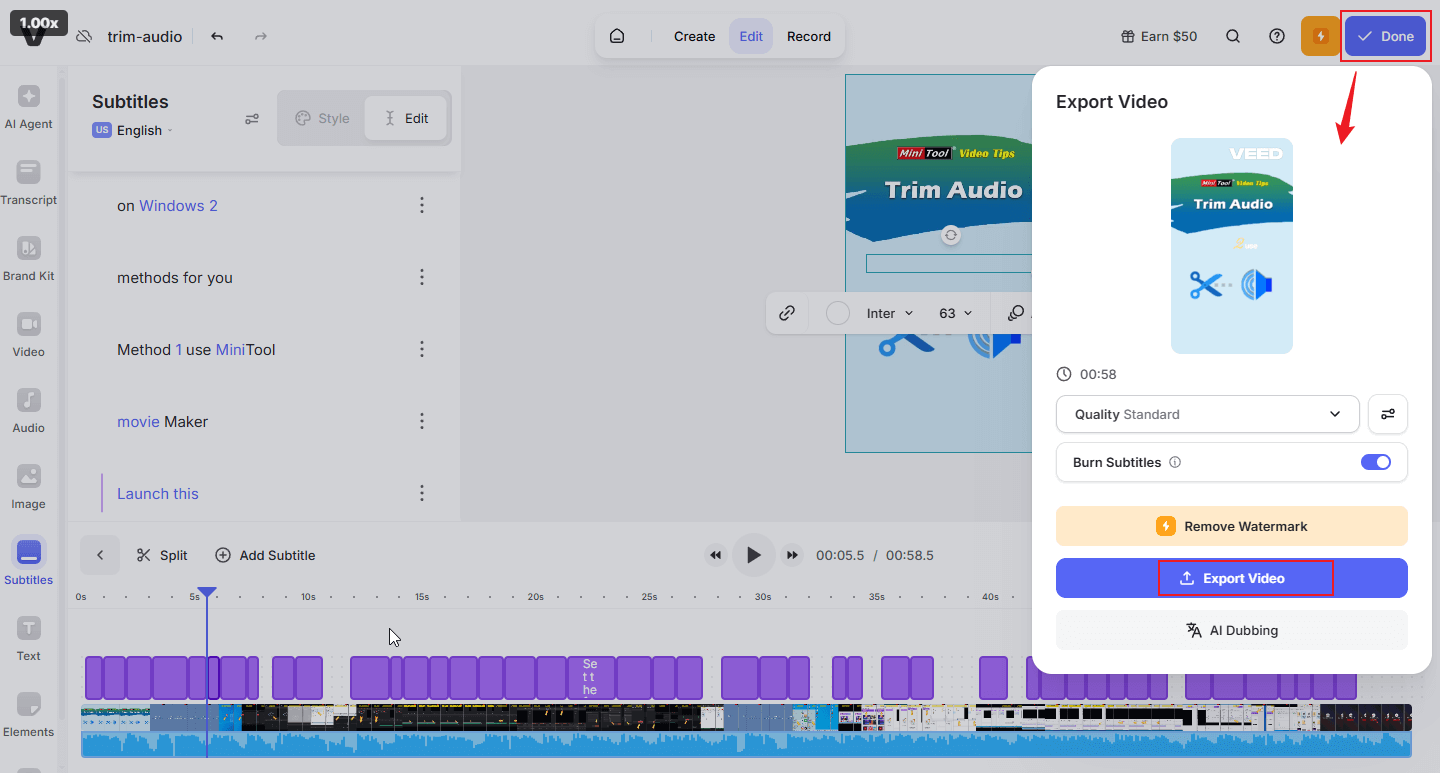The image size is (1440, 773).
Task: Open the AI Agent sidebar panel
Action: coord(29,107)
